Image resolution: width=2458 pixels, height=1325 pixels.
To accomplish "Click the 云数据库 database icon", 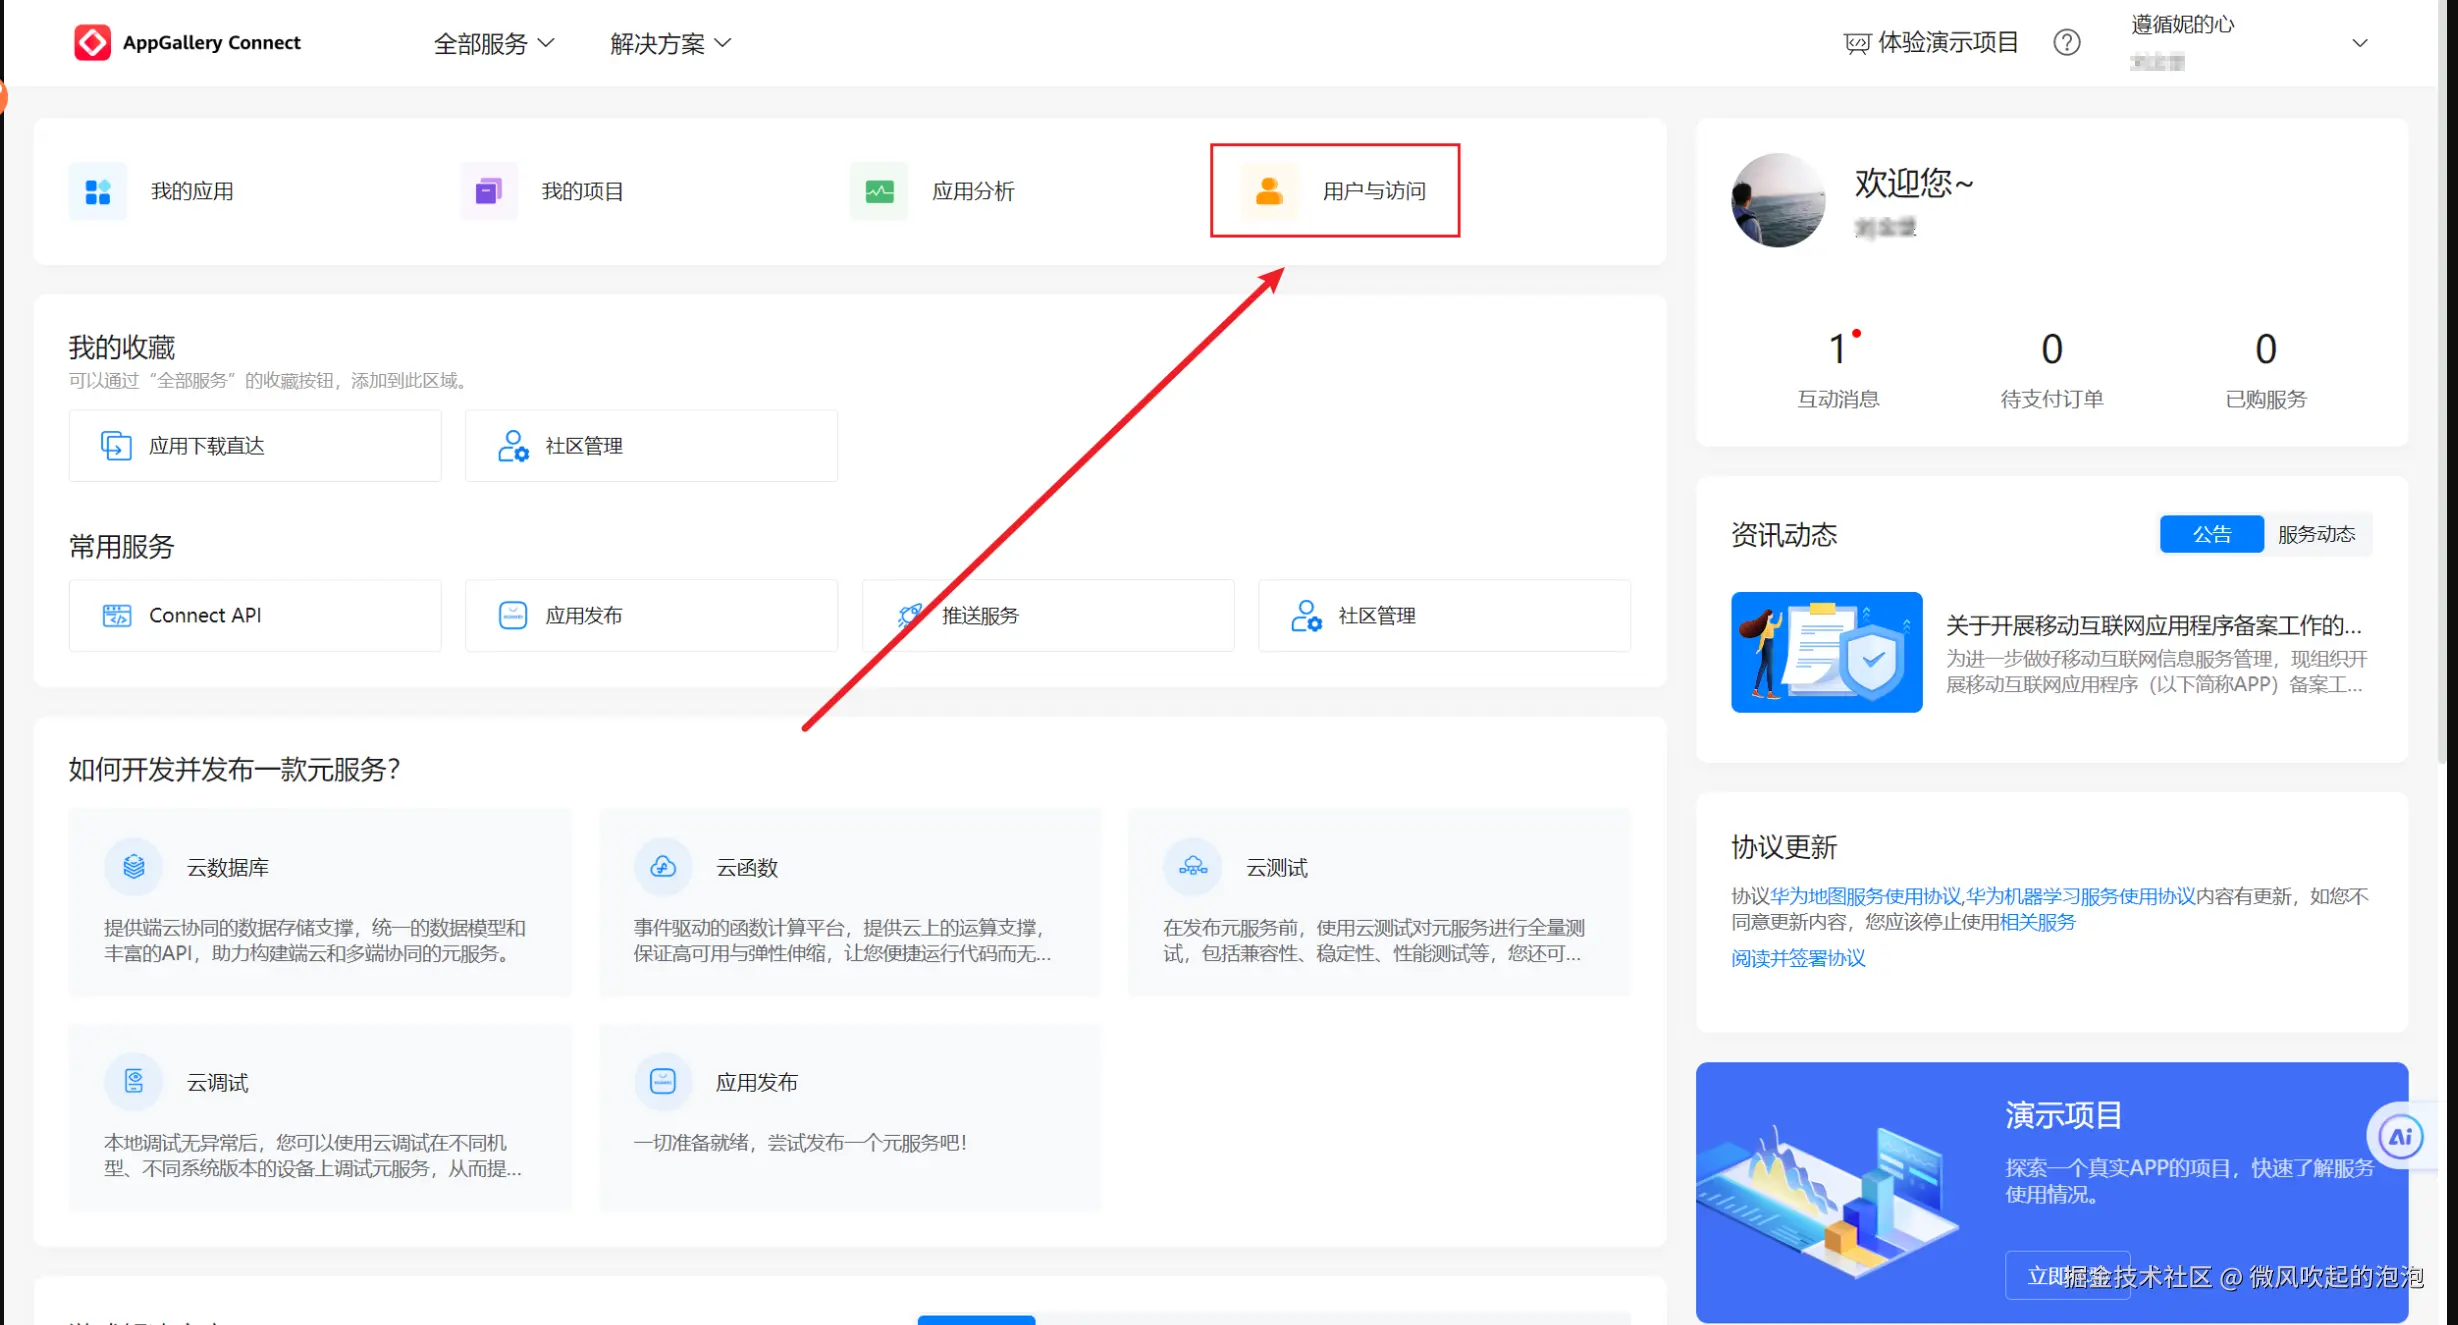I will click(134, 867).
